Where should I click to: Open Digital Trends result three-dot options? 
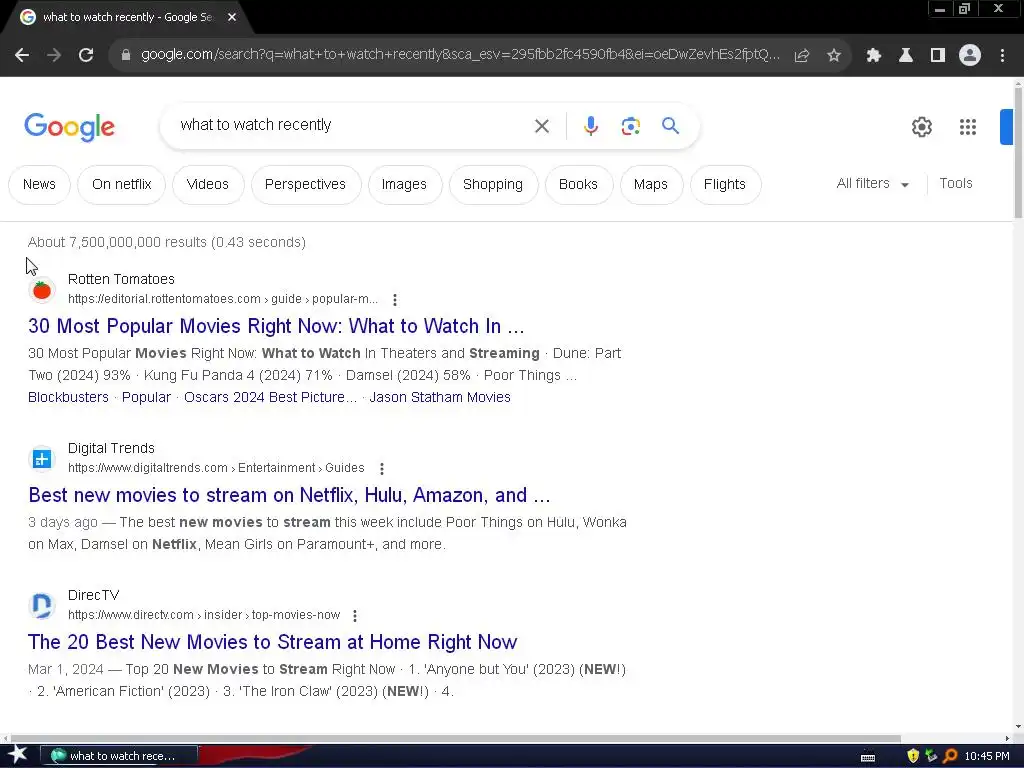tap(382, 468)
